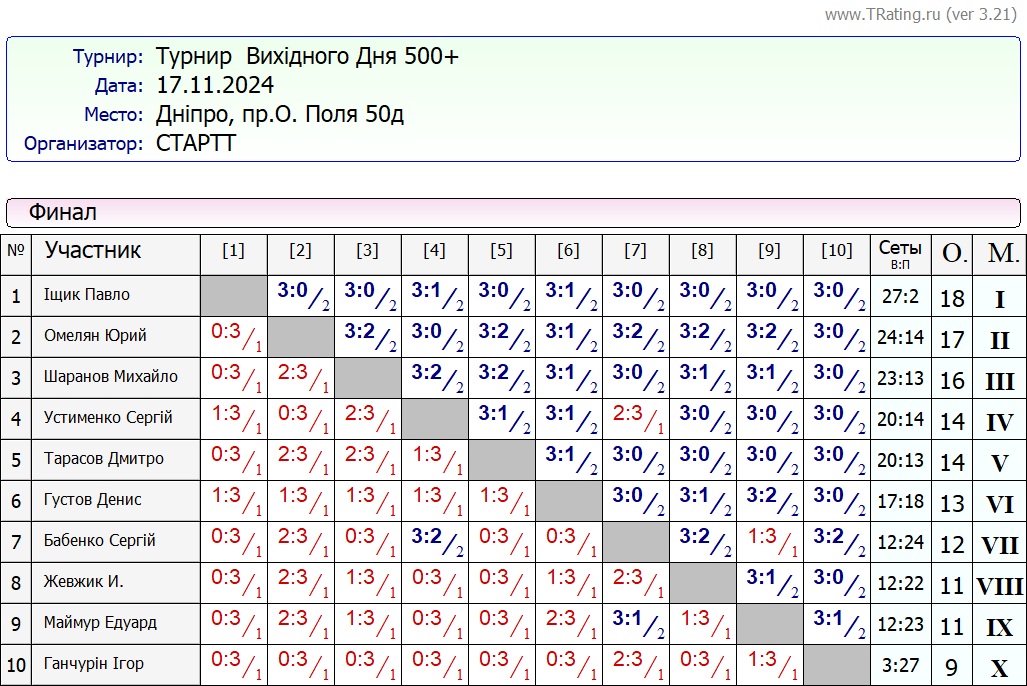Viewport: 1027px width, 686px height.
Task: Click the column [10] header
Action: [x=836, y=251]
